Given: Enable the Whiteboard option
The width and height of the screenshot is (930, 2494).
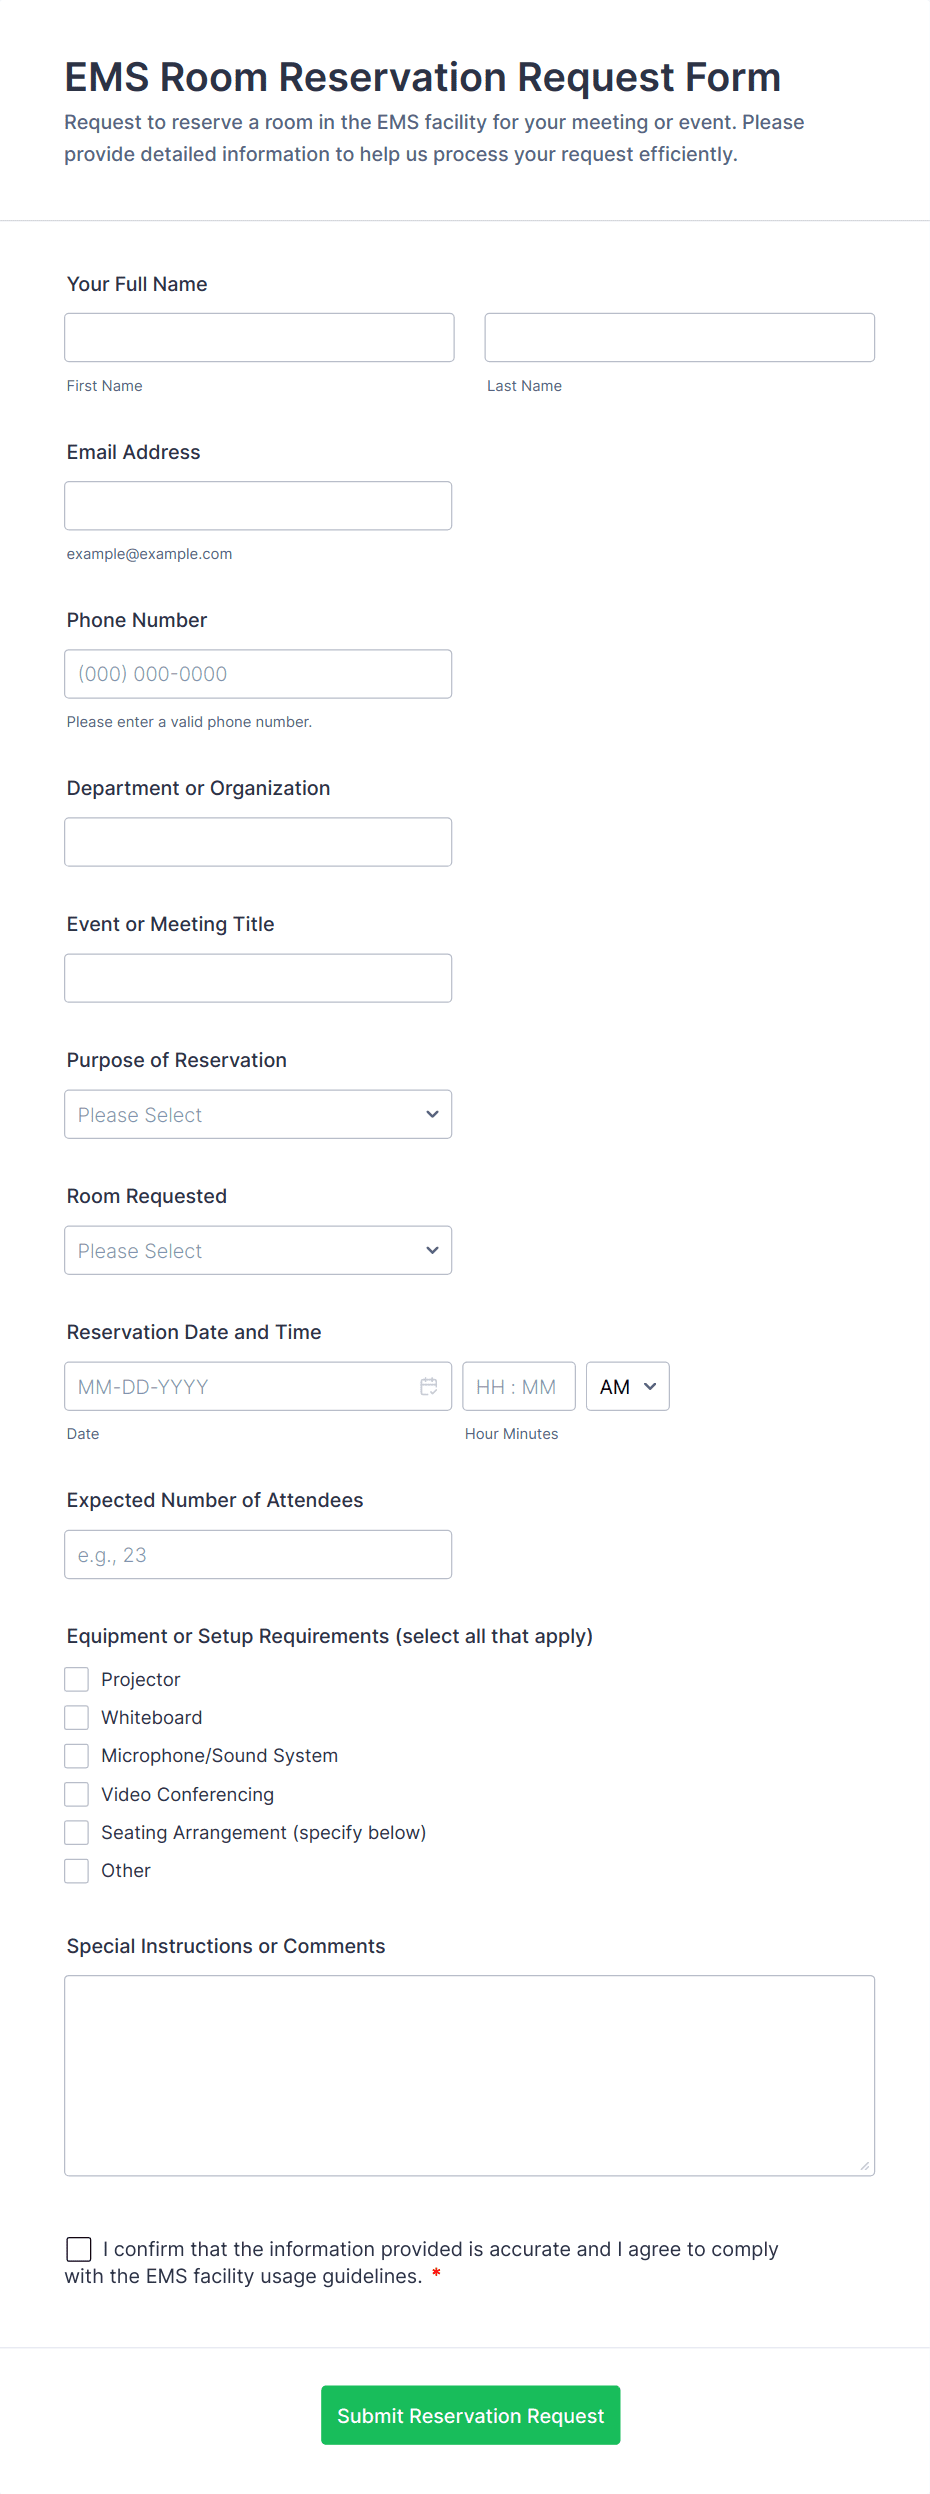Looking at the screenshot, I should pos(77,1717).
